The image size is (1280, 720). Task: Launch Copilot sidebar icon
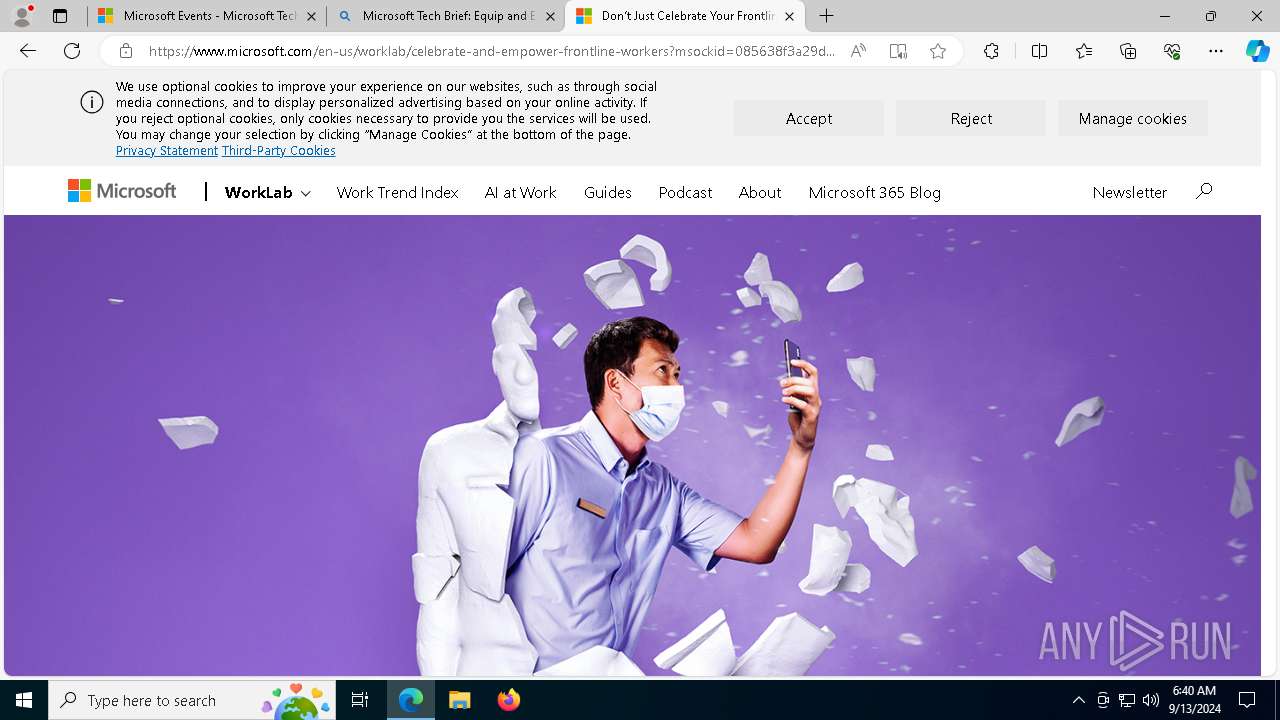tap(1258, 51)
